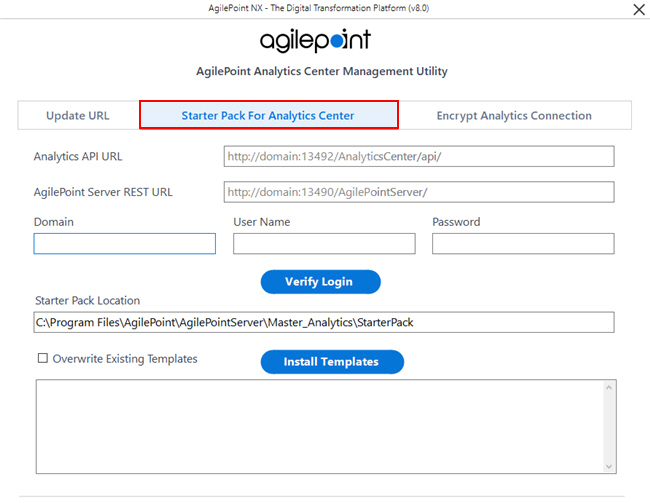650x503 pixels.
Task: Click the log area scroll up arrow
Action: pos(609,387)
